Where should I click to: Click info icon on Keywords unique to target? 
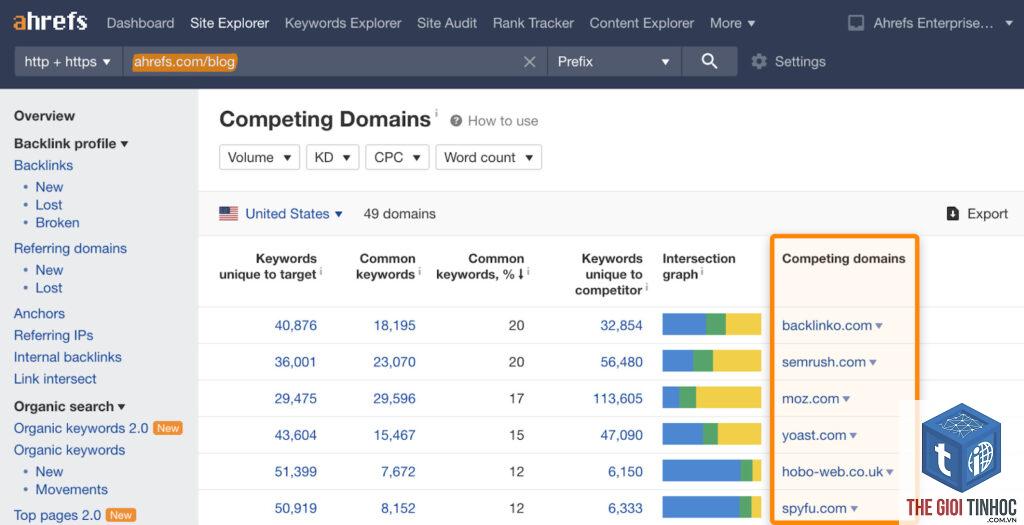(321, 272)
